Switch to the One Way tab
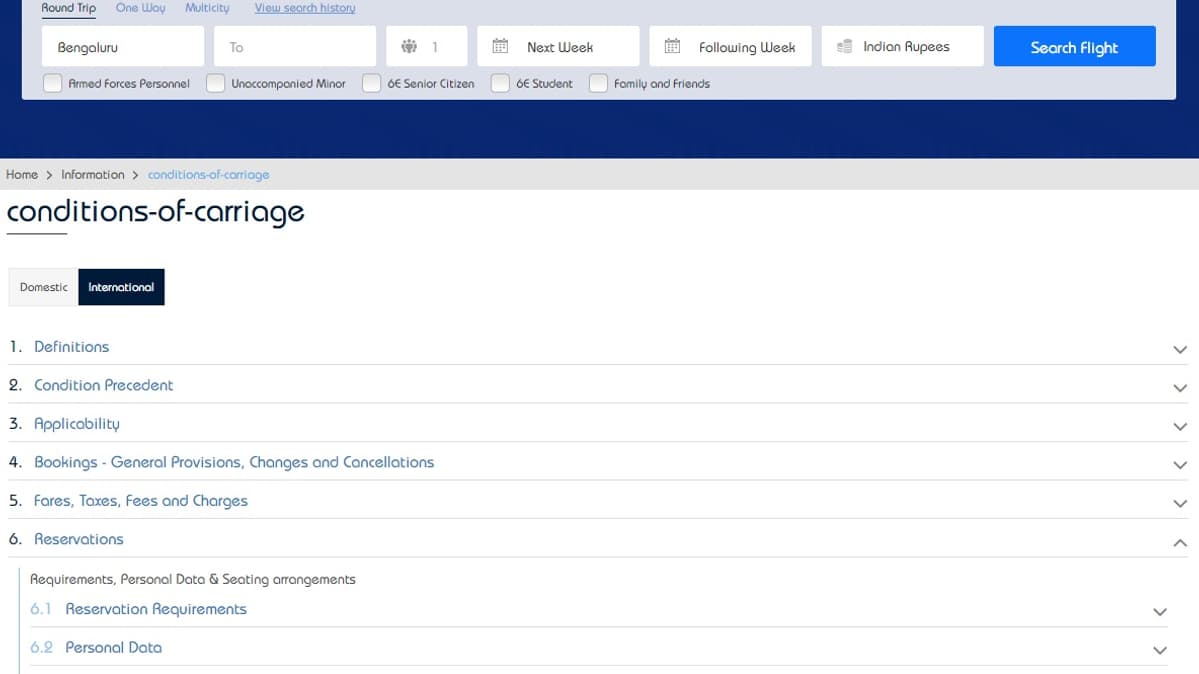1199x674 pixels. [x=140, y=8]
